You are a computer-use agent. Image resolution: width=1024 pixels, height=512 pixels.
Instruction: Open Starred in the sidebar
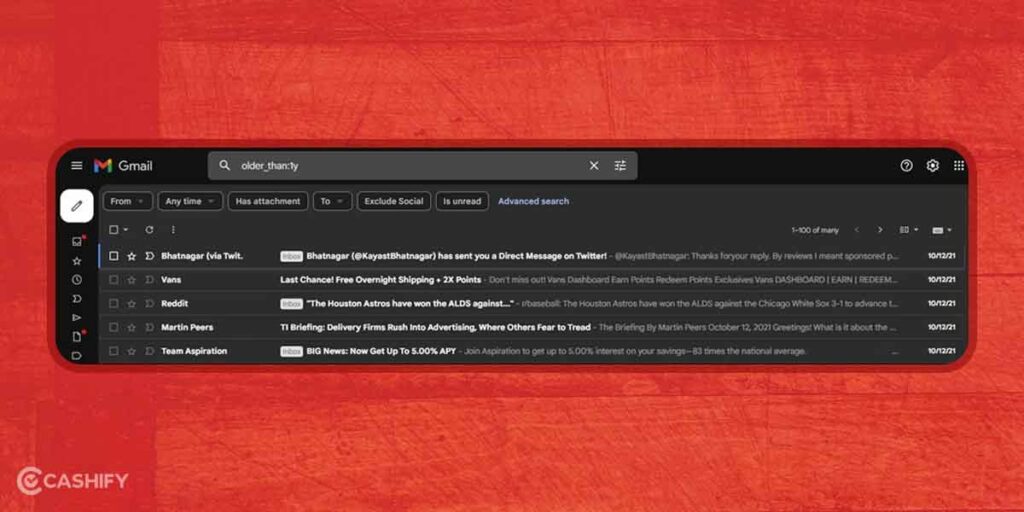(77, 261)
